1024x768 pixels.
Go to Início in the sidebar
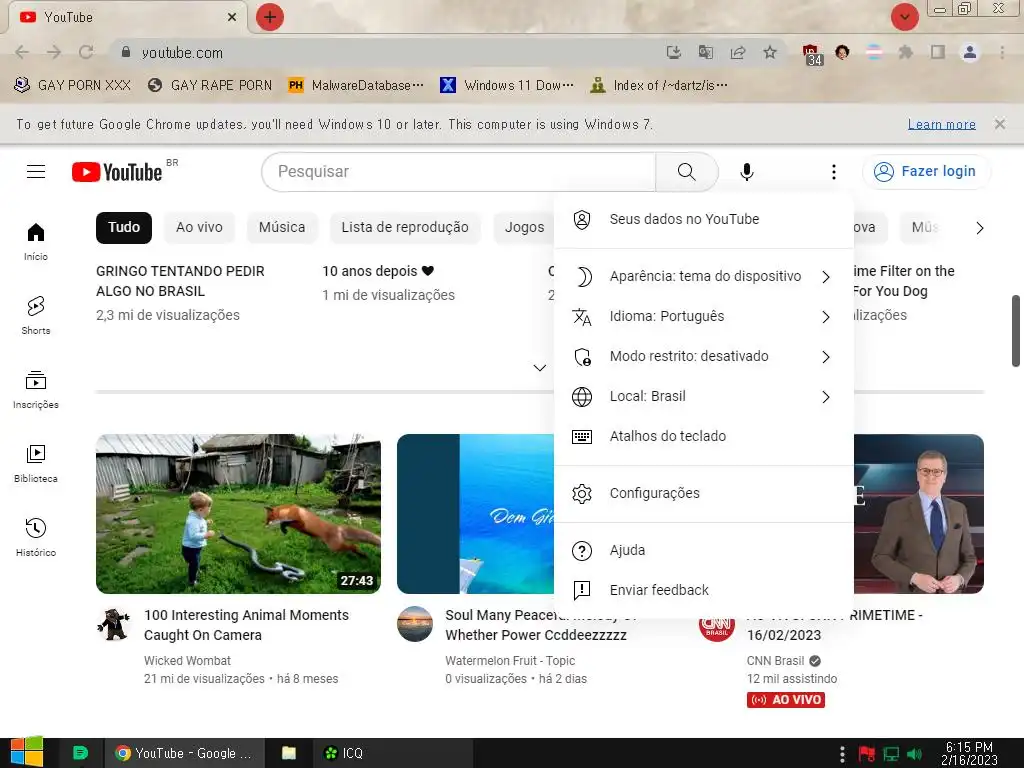pos(36,241)
